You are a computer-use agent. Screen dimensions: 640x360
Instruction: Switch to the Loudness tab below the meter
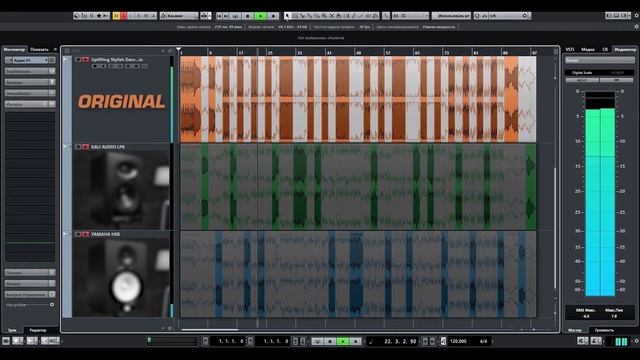click(x=604, y=330)
